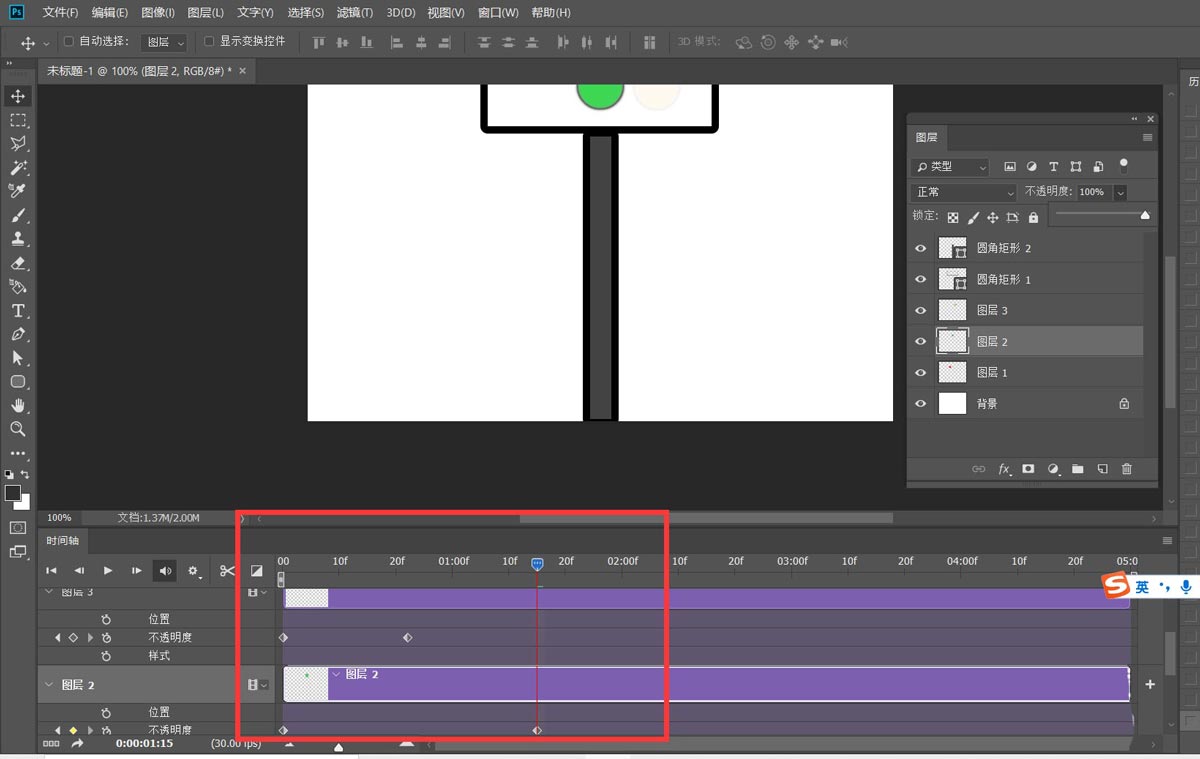Image resolution: width=1200 pixels, height=759 pixels.
Task: Click the timeline split-at-playhead scissors icon
Action: point(227,571)
